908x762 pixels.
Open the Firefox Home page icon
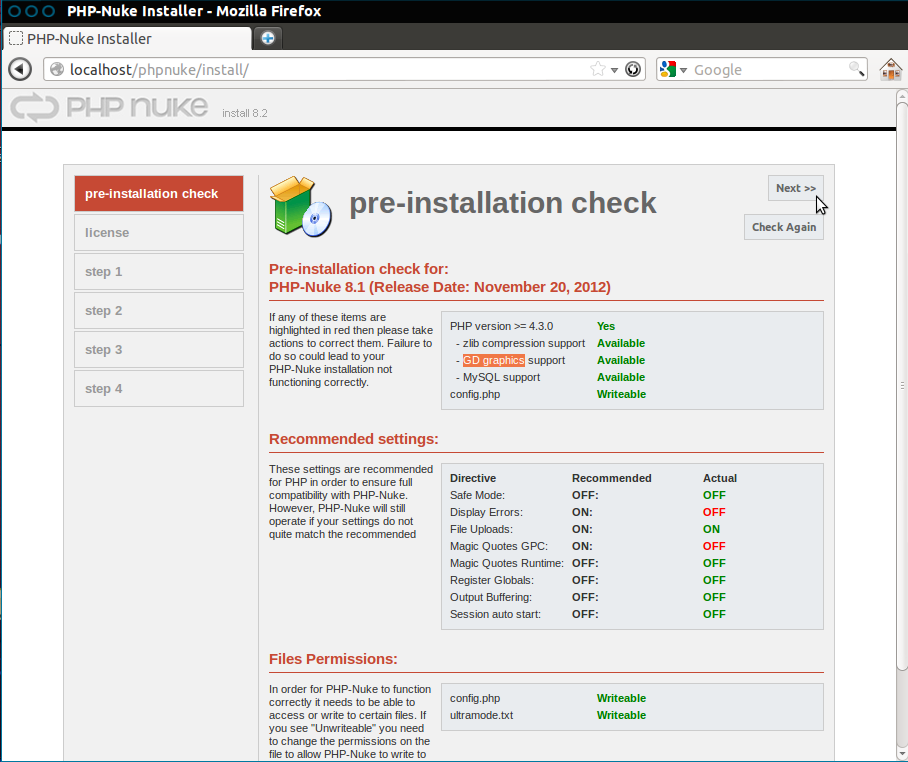(x=891, y=69)
